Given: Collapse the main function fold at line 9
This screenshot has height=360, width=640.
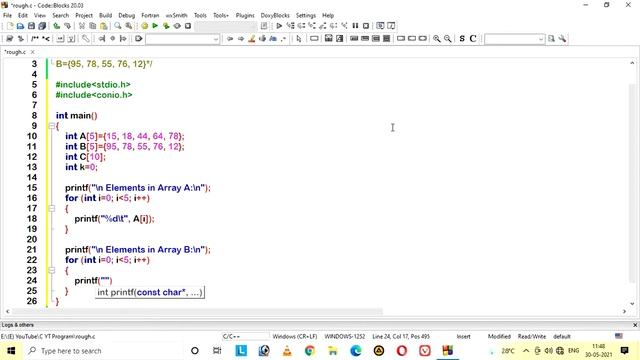Looking at the screenshot, I should click(52, 126).
